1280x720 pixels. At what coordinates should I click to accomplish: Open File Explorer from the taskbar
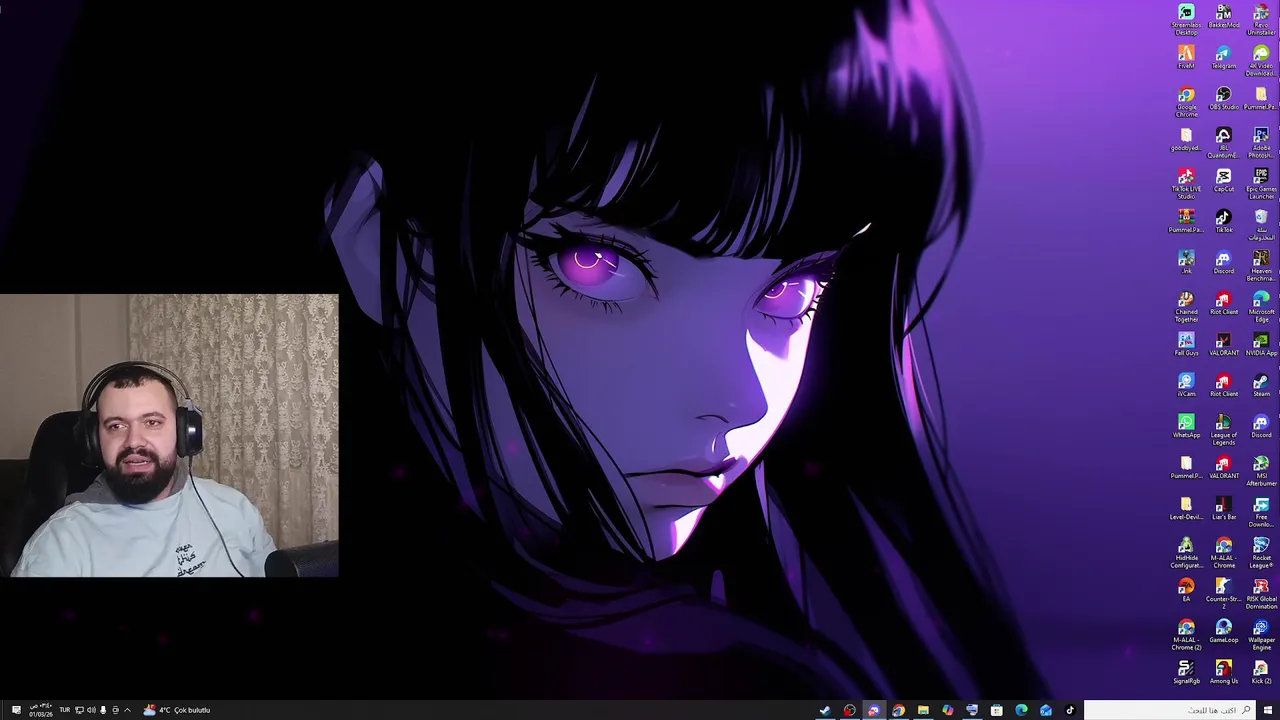point(923,710)
